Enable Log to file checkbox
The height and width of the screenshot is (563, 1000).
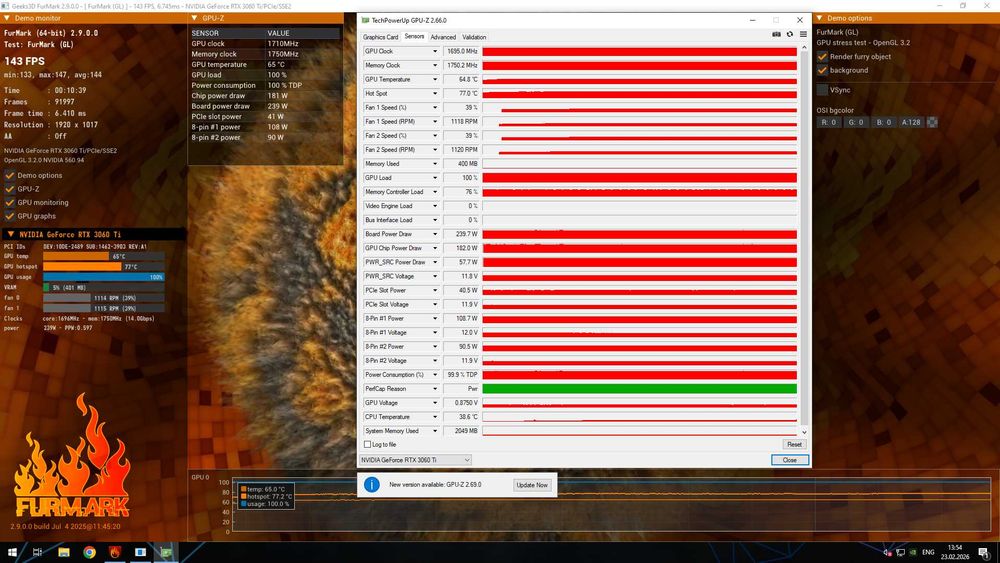point(367,444)
